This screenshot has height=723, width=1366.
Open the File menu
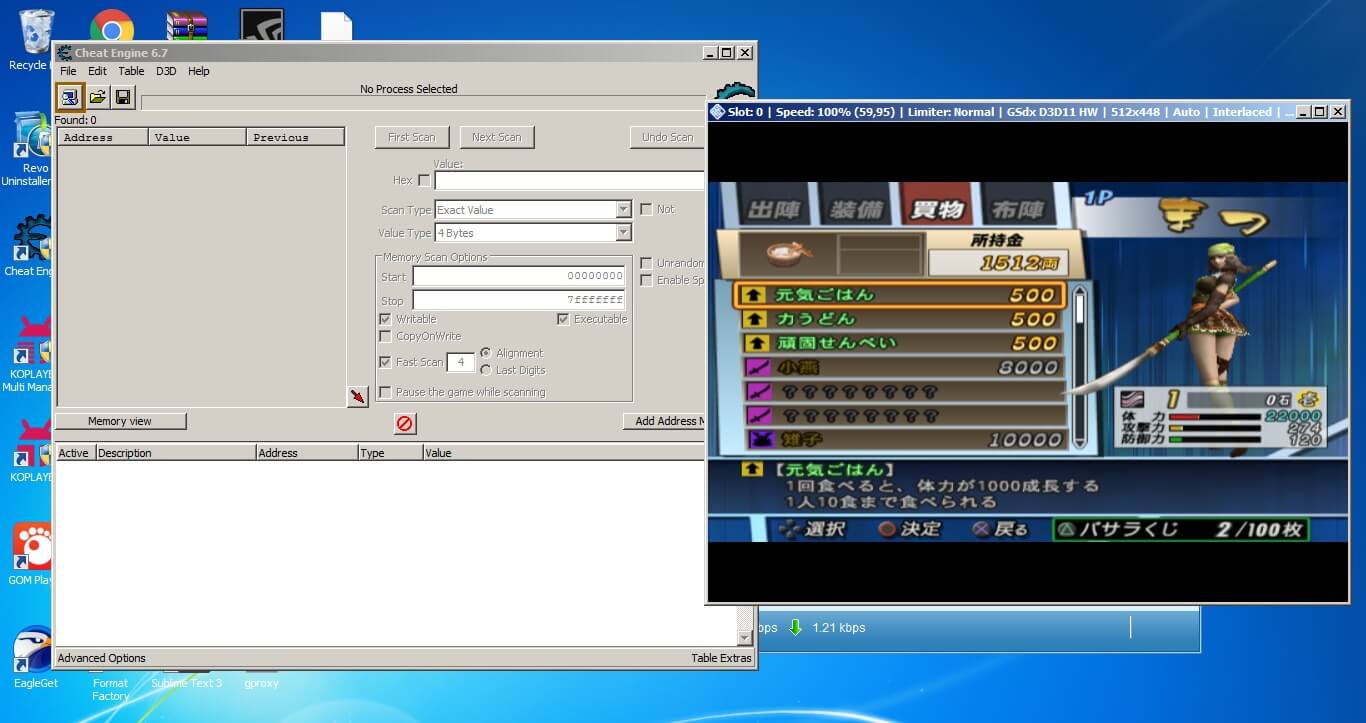coord(68,71)
